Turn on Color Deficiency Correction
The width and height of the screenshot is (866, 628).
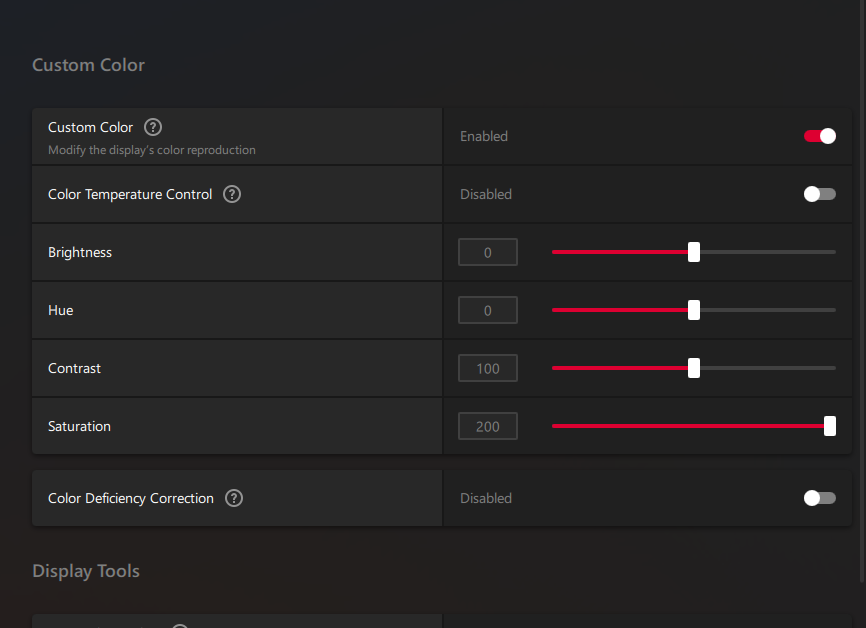(820, 498)
